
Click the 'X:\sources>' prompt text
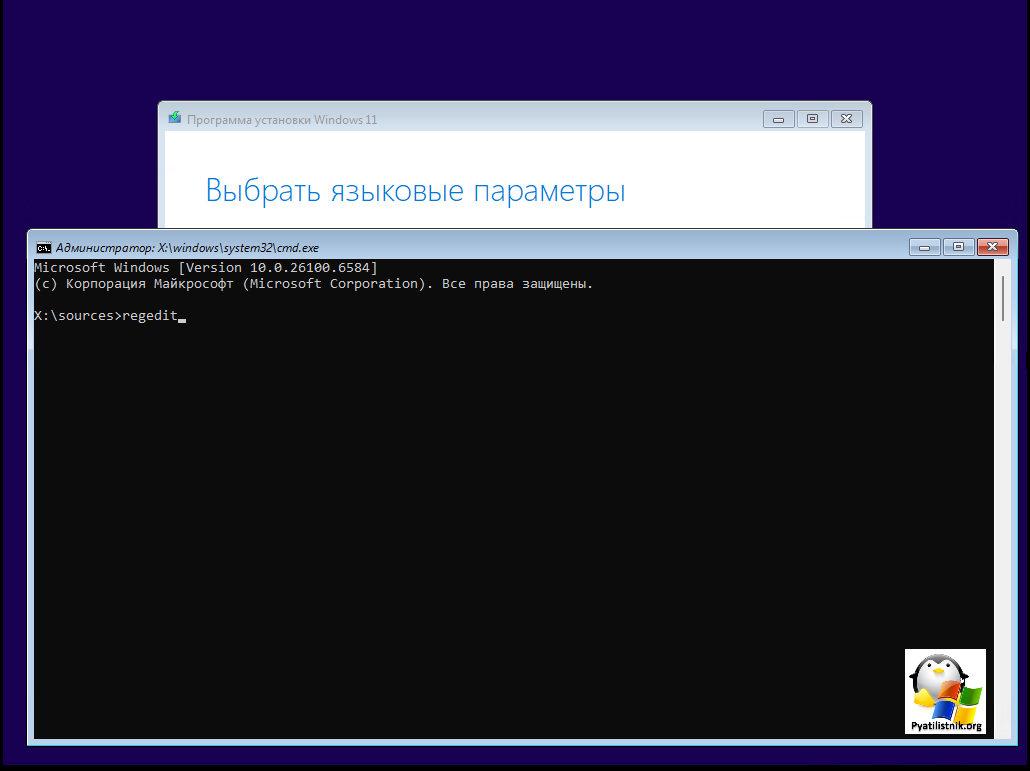76,316
